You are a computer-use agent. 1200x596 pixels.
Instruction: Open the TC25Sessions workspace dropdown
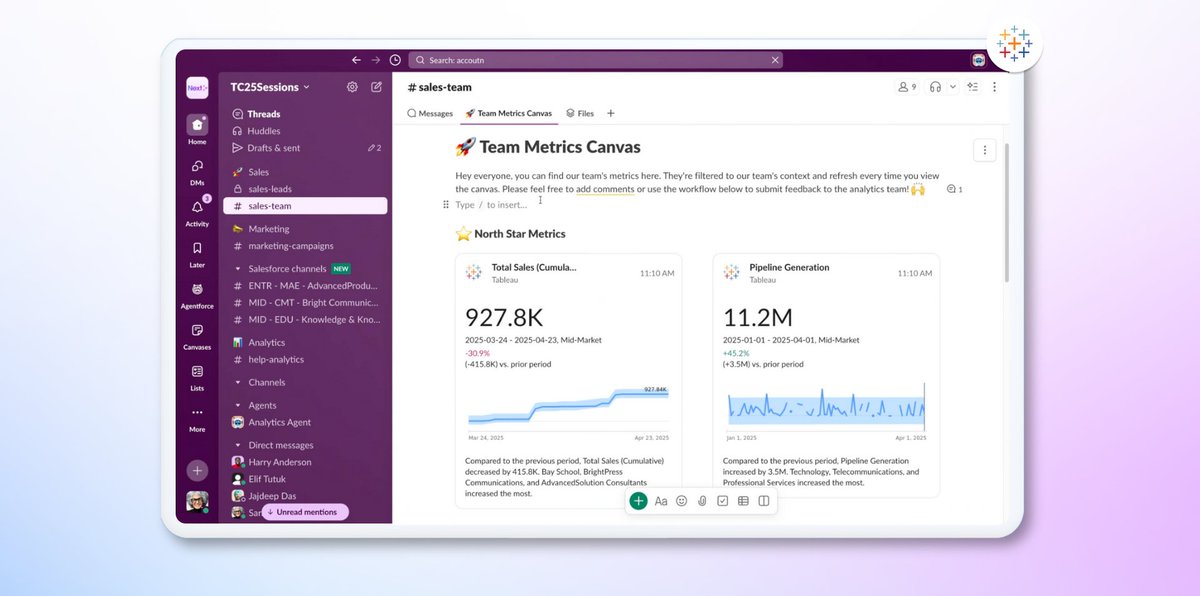(x=270, y=87)
